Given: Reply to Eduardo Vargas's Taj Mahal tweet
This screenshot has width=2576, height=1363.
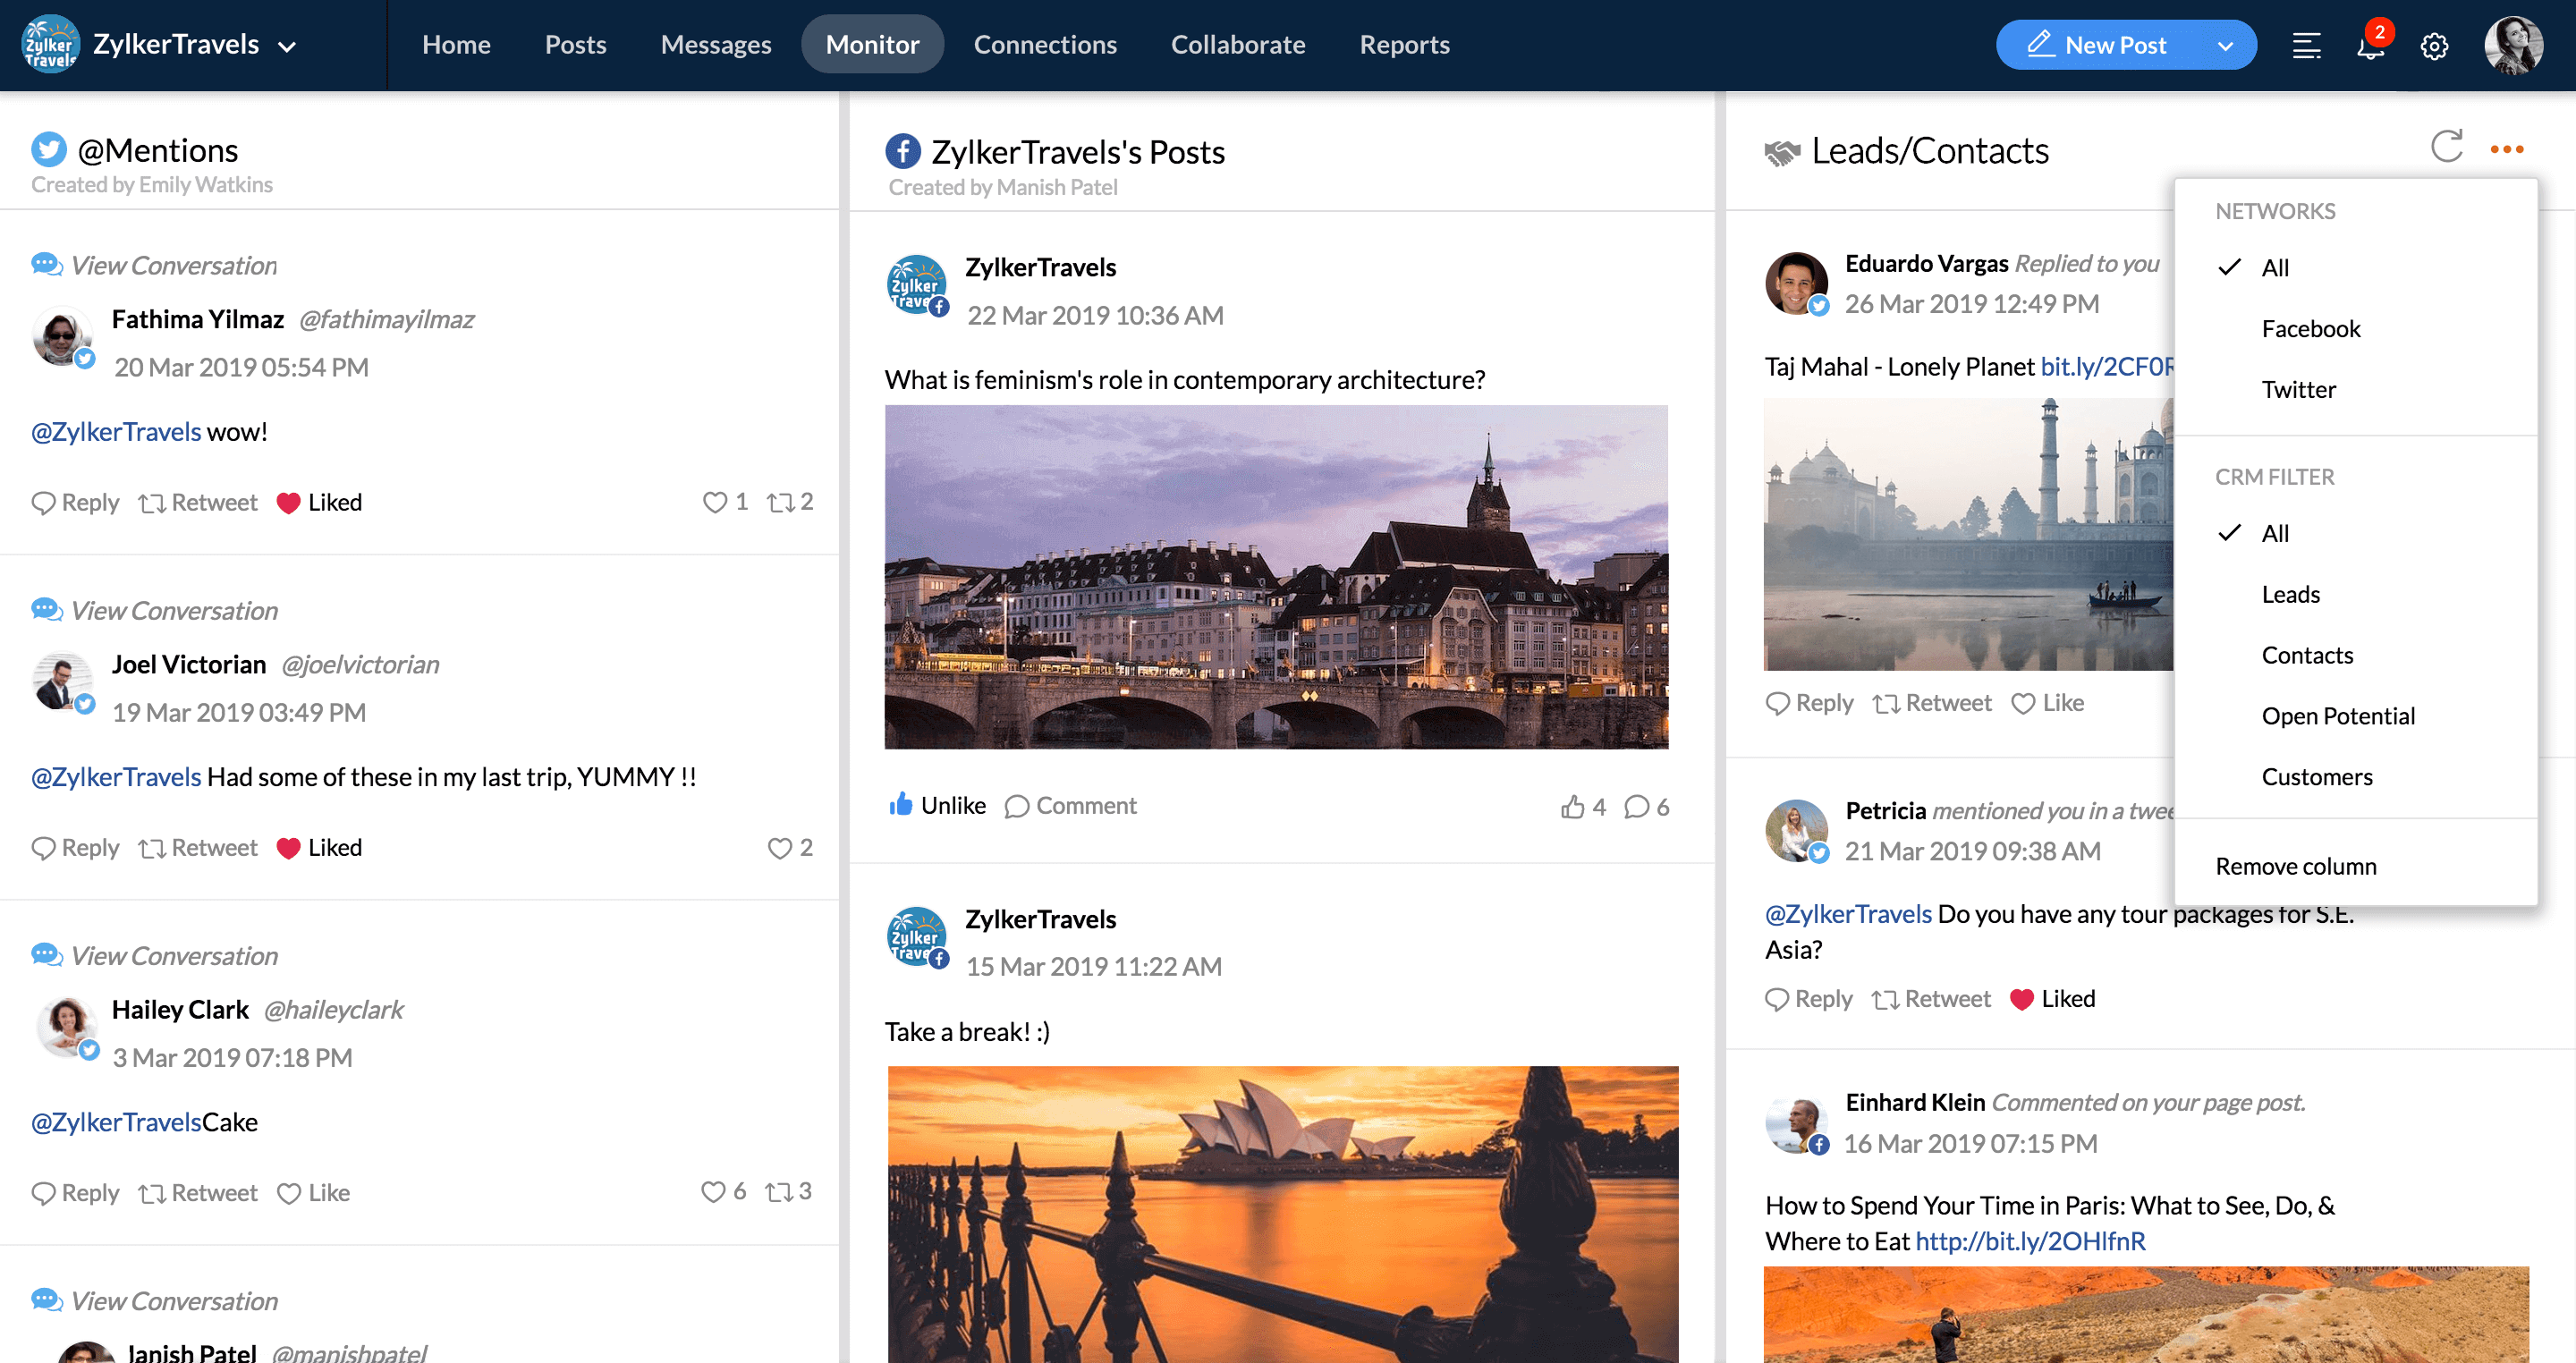Looking at the screenshot, I should click(1809, 703).
